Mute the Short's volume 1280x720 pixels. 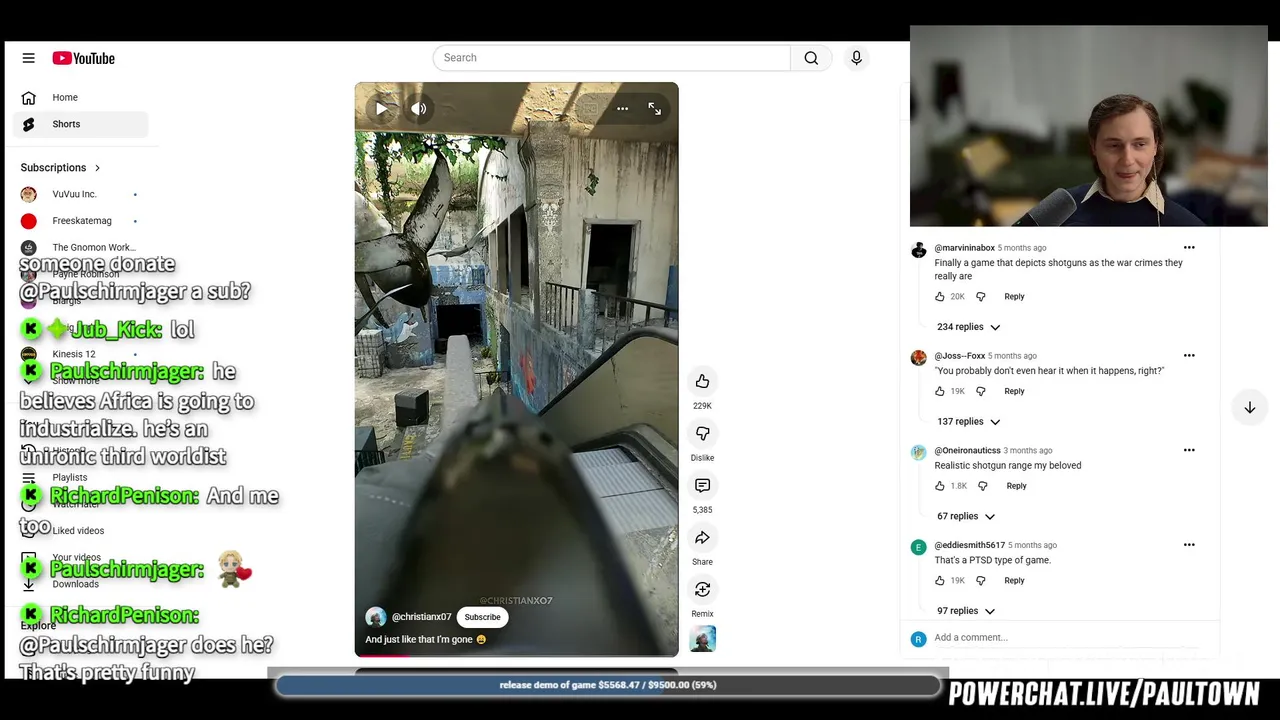419,109
